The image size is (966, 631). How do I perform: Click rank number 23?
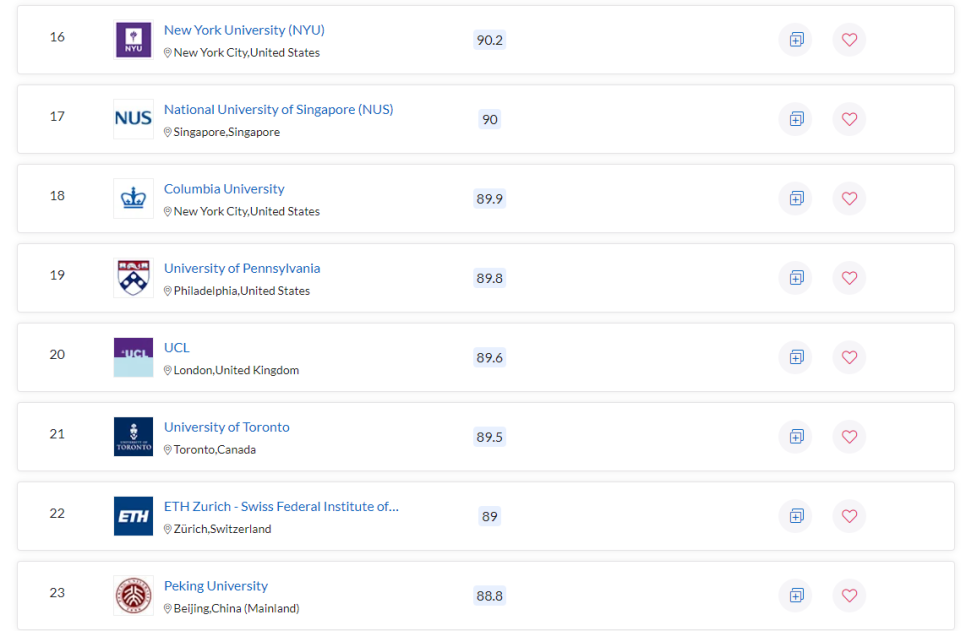(x=57, y=593)
